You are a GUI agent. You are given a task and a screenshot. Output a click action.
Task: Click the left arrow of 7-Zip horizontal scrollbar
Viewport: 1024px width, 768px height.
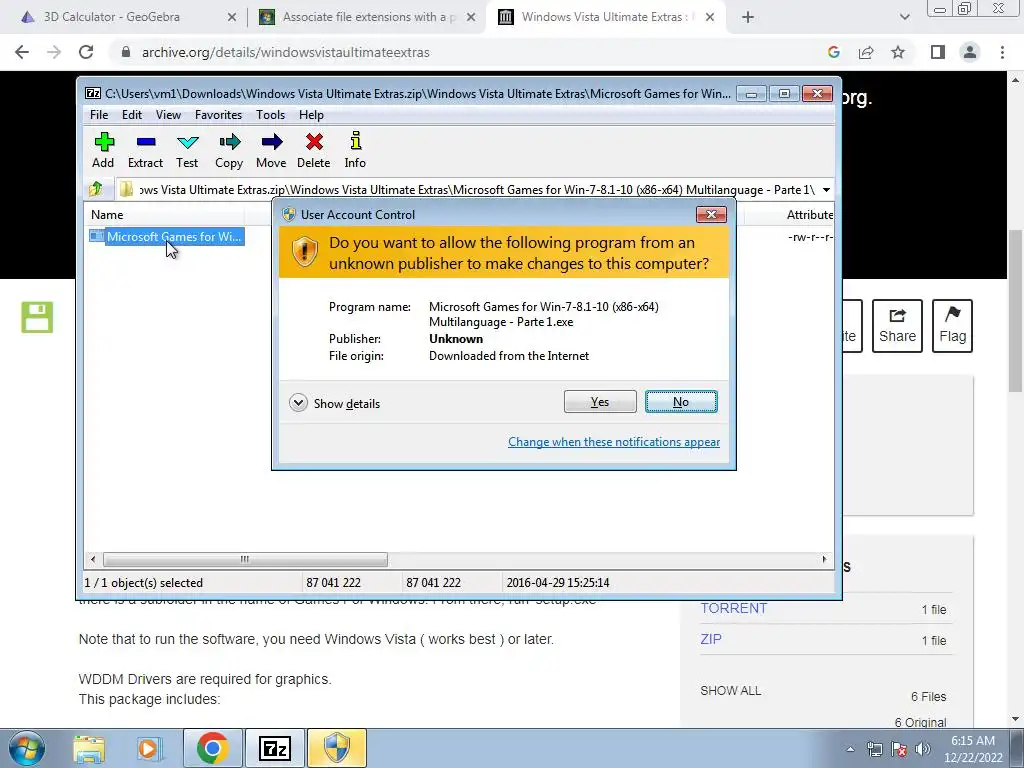pos(93,559)
